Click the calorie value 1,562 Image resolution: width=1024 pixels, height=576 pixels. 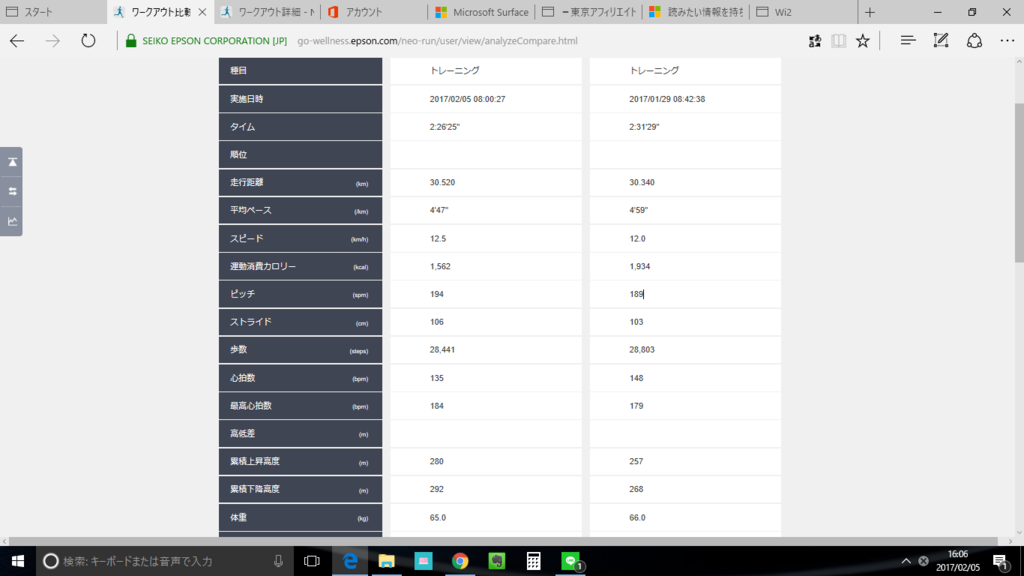pos(440,266)
